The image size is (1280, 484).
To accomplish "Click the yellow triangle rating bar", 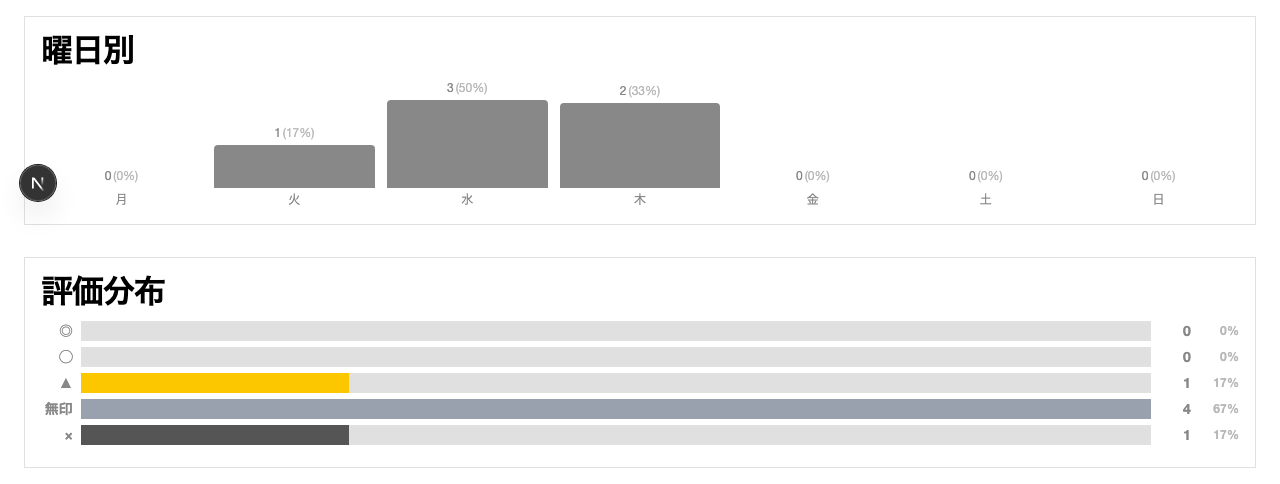I will 215,383.
